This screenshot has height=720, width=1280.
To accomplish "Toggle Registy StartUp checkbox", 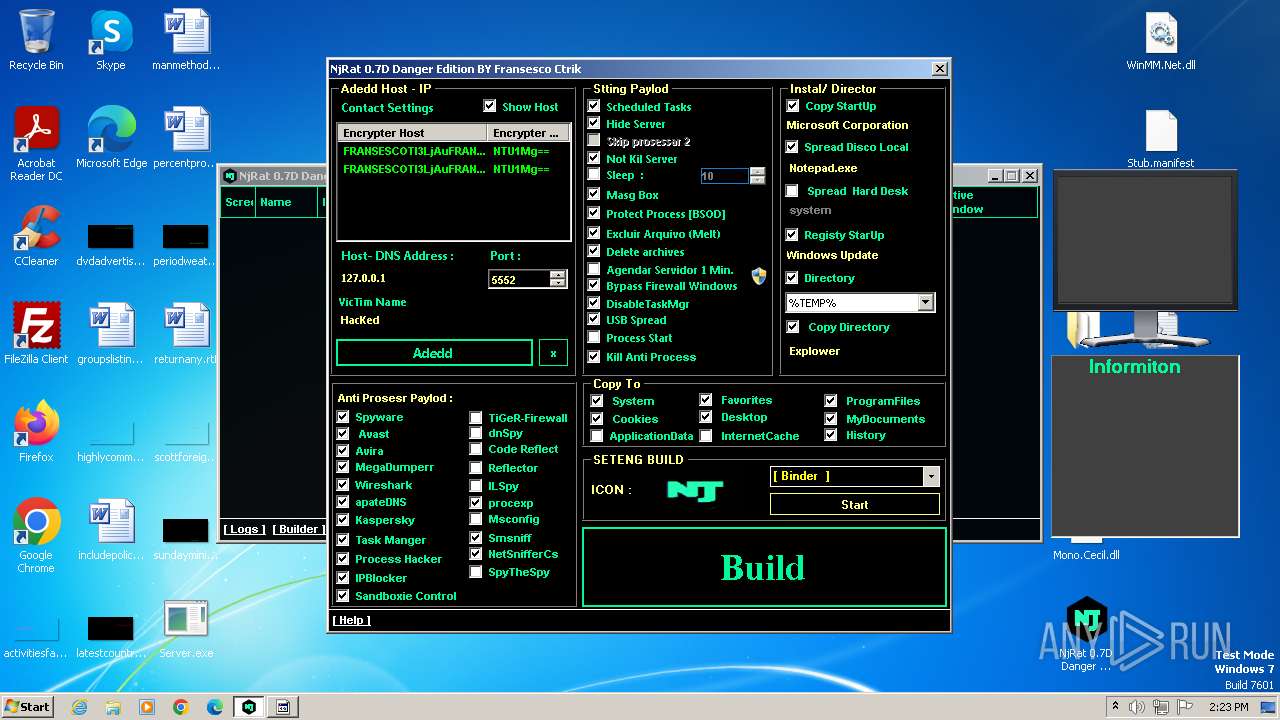I will pyautogui.click(x=793, y=235).
